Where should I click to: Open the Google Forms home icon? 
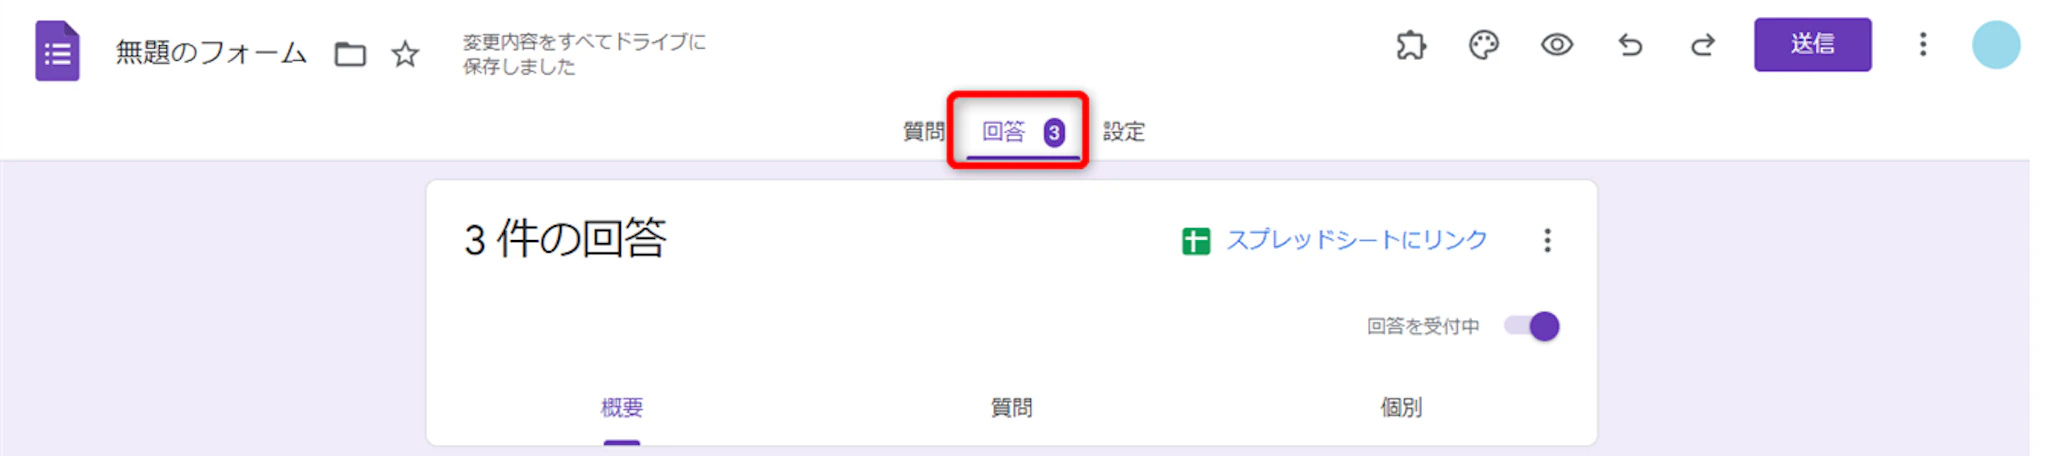[57, 51]
